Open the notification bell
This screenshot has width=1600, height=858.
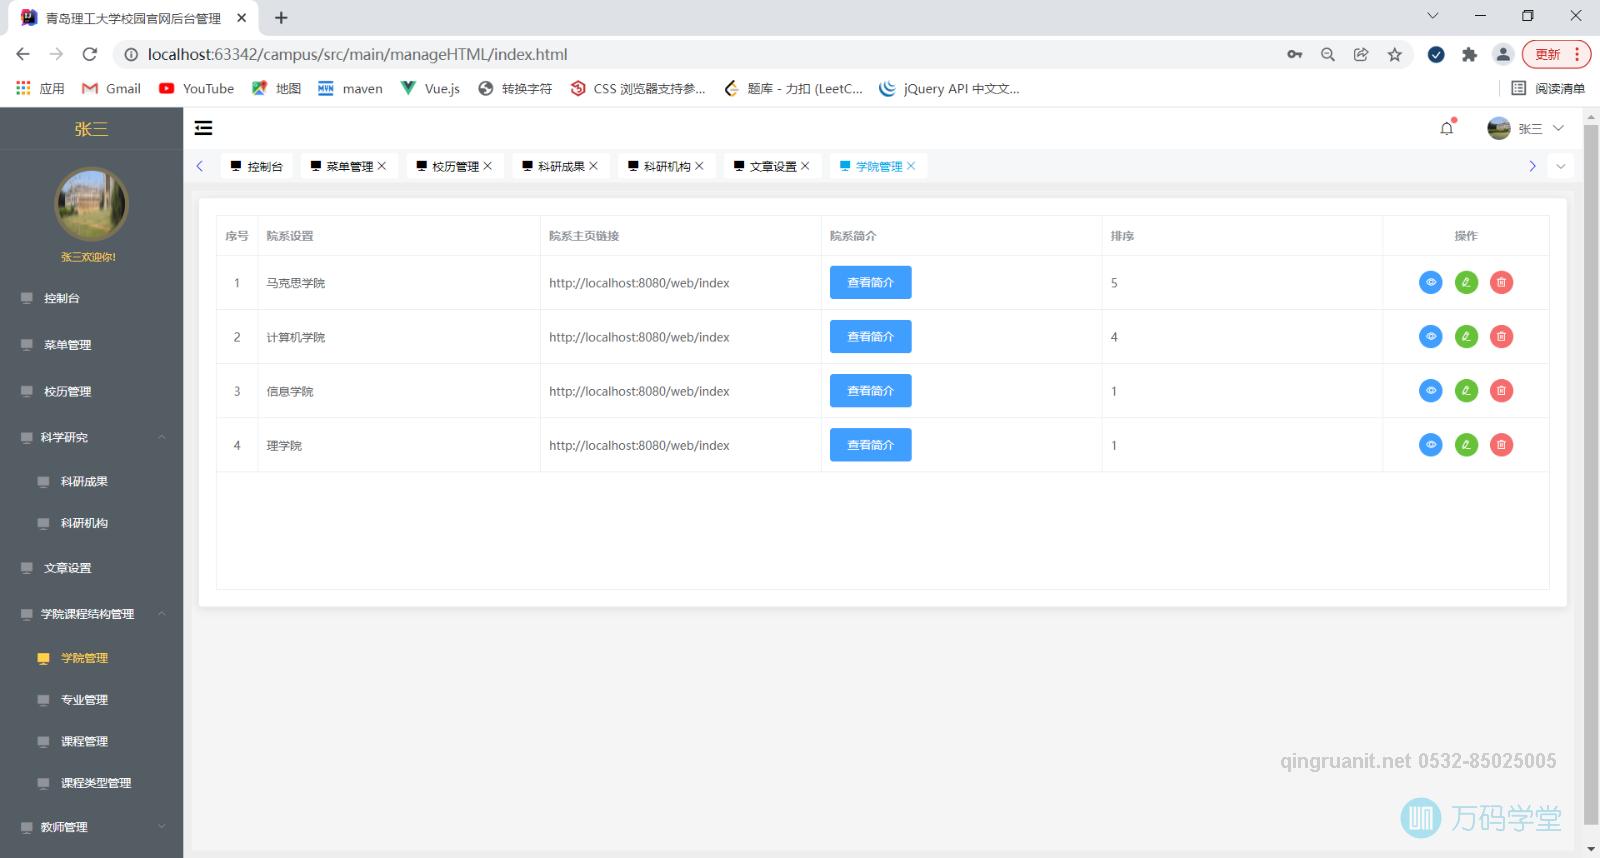tap(1446, 128)
